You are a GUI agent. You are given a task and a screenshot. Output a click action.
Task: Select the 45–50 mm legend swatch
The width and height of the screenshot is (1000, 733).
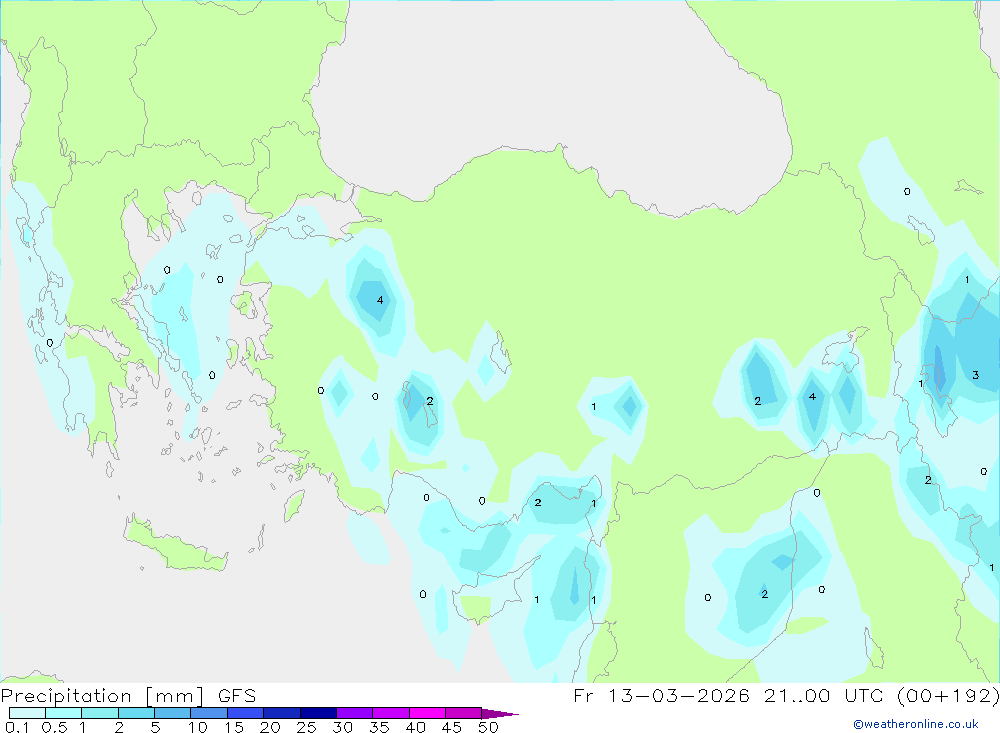(463, 713)
